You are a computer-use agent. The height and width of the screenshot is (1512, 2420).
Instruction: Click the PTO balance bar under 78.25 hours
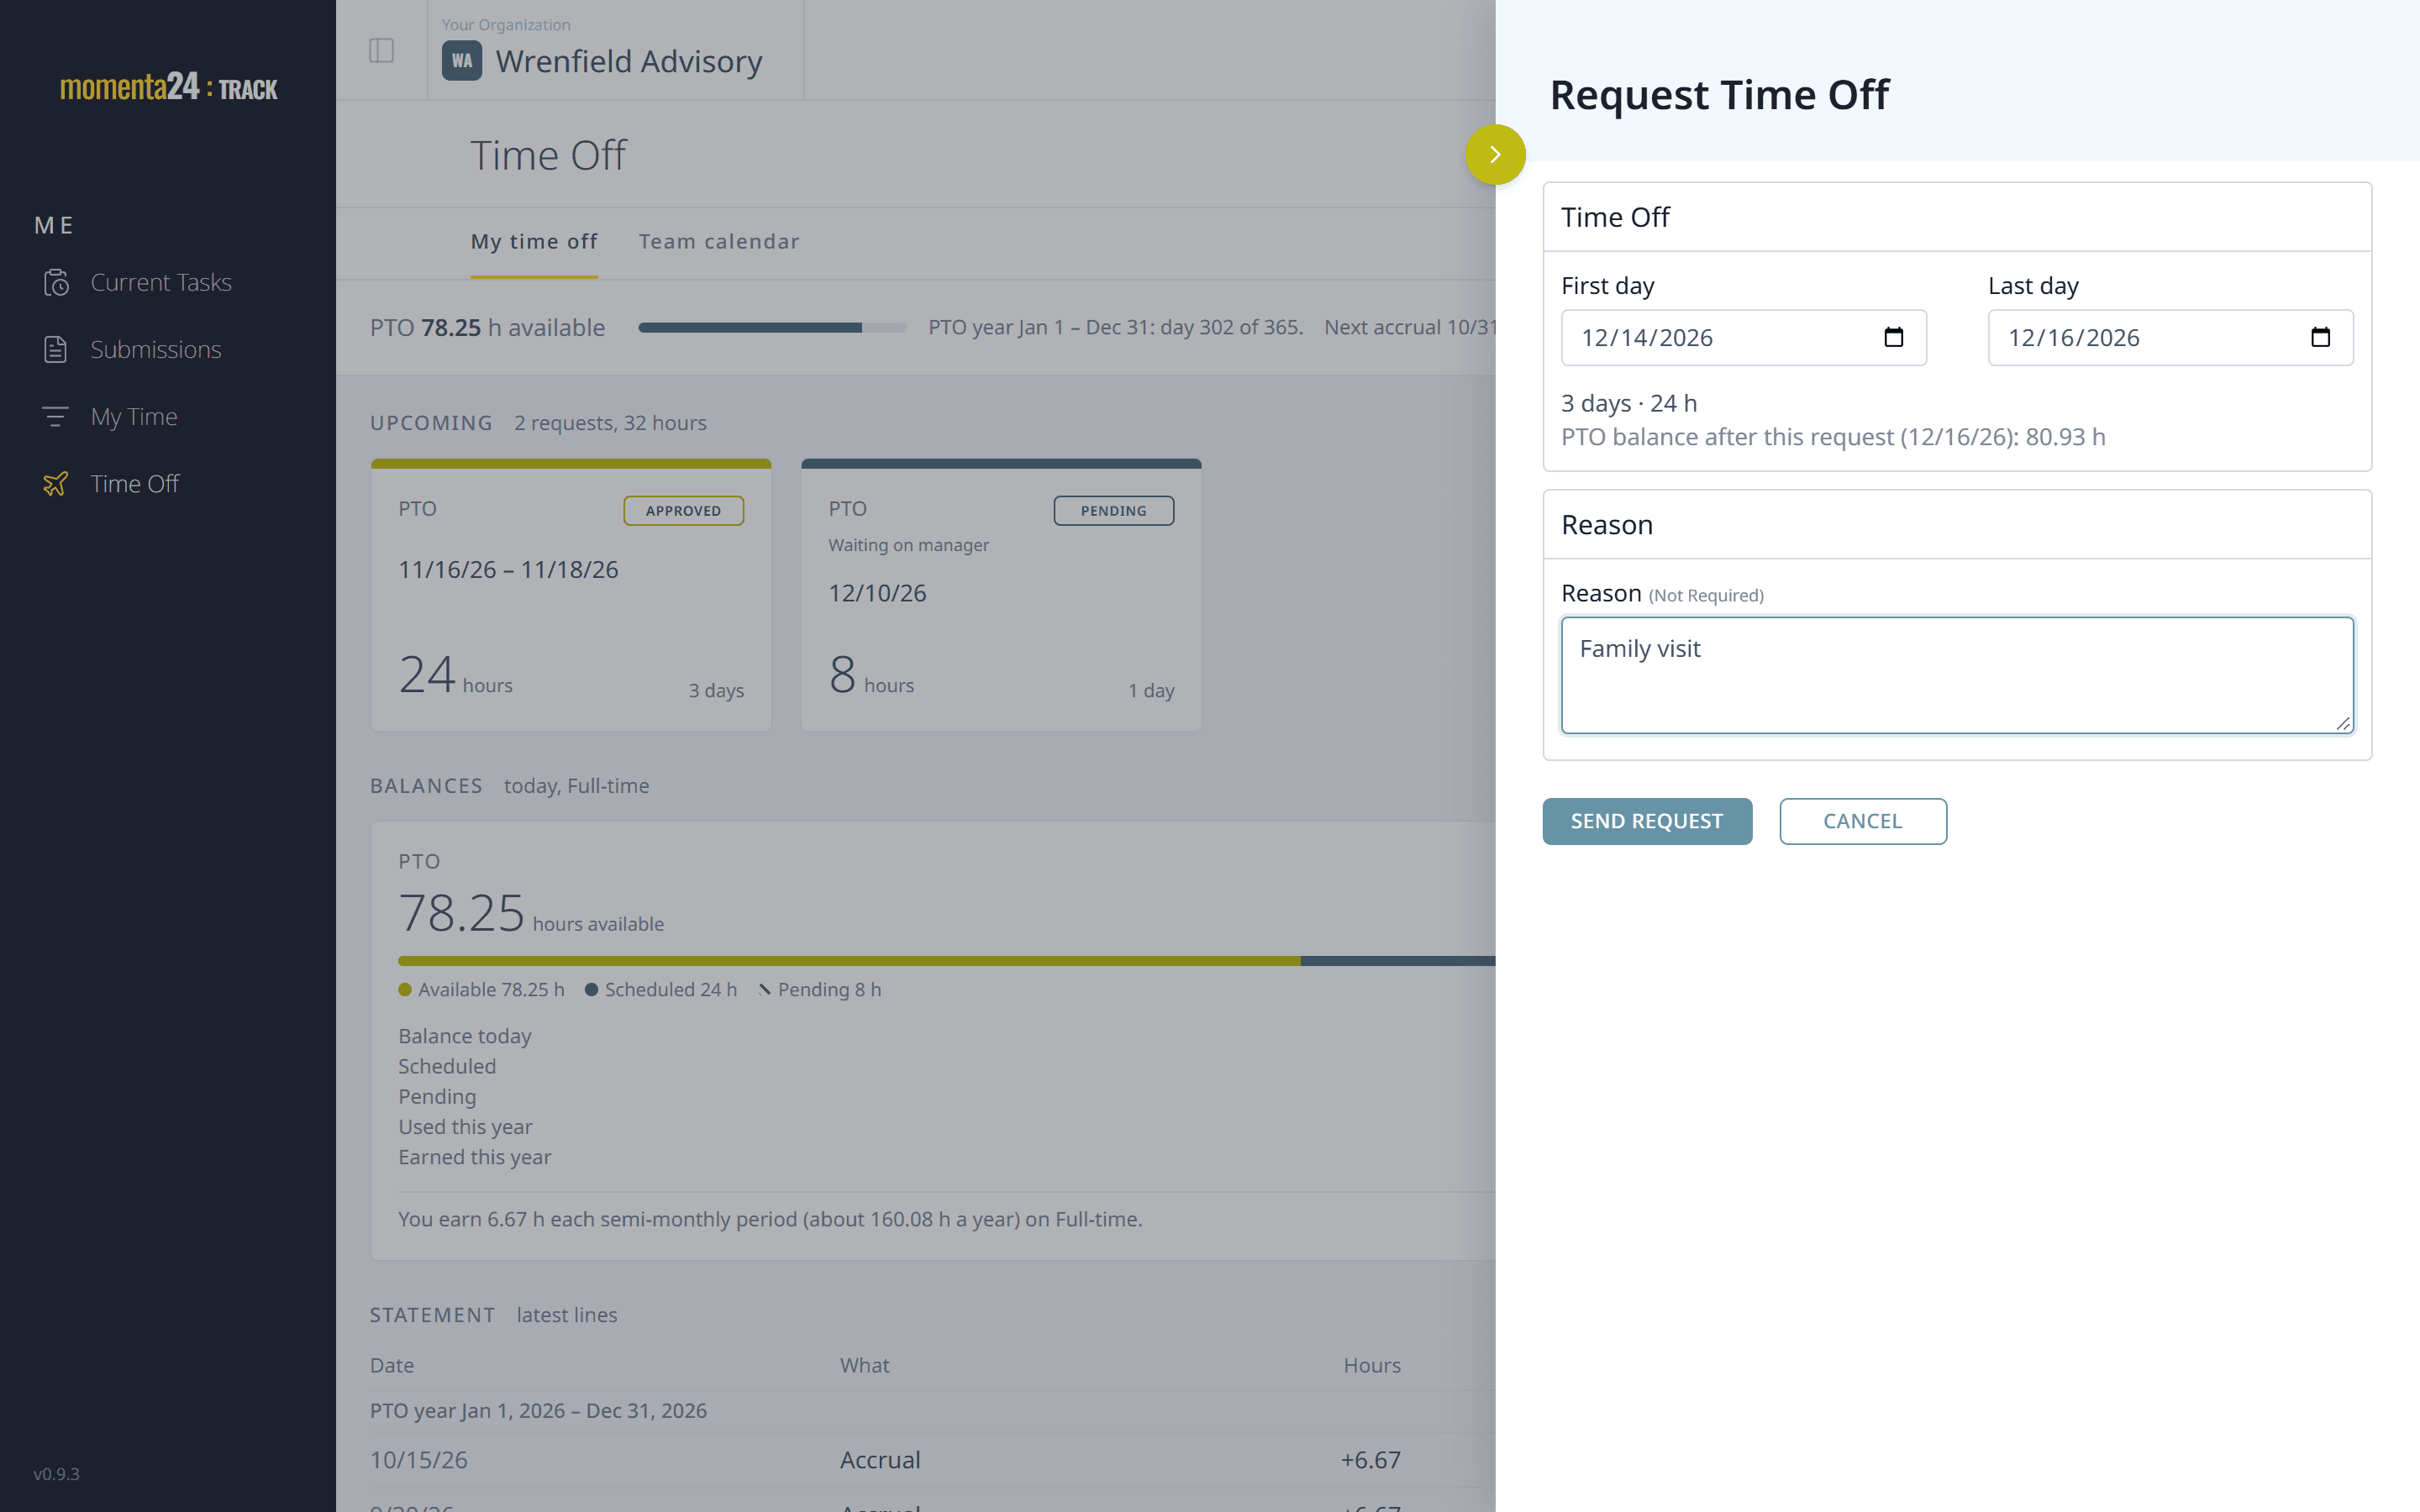(x=946, y=961)
